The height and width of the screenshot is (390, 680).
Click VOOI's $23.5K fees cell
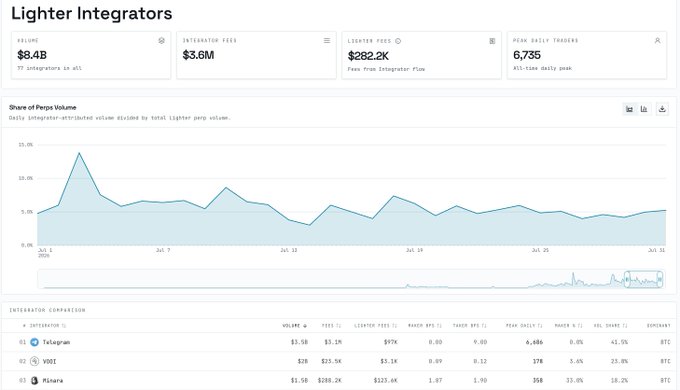click(x=331, y=361)
